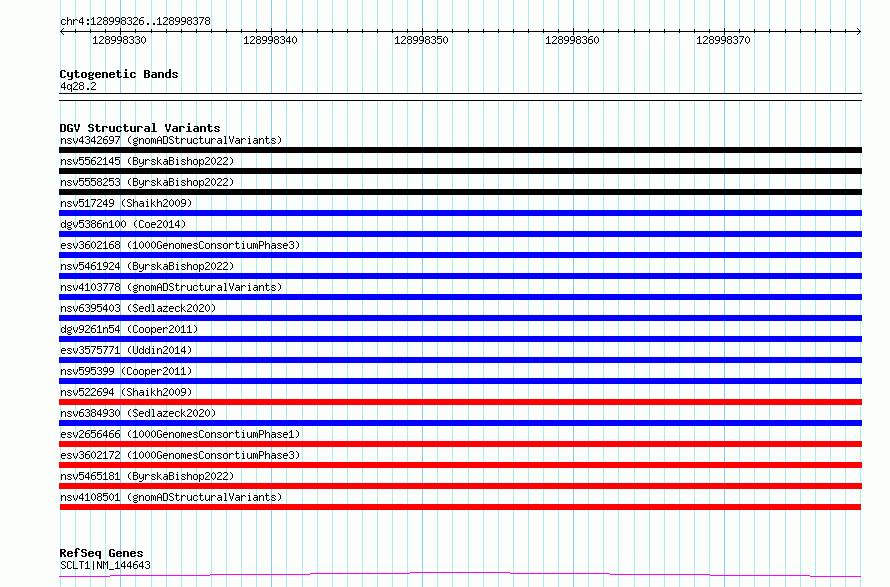The image size is (890, 587).
Task: Click the 4q28.2 band label
Action: pyautogui.click(x=78, y=86)
